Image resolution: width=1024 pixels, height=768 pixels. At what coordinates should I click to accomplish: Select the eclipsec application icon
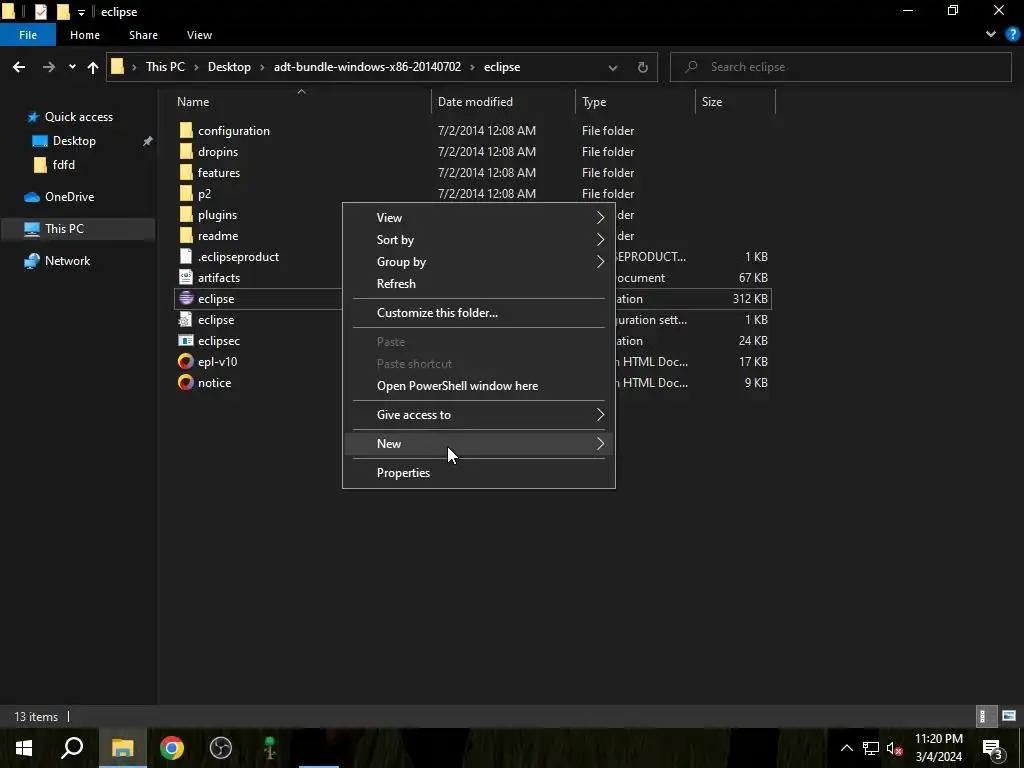tap(186, 340)
